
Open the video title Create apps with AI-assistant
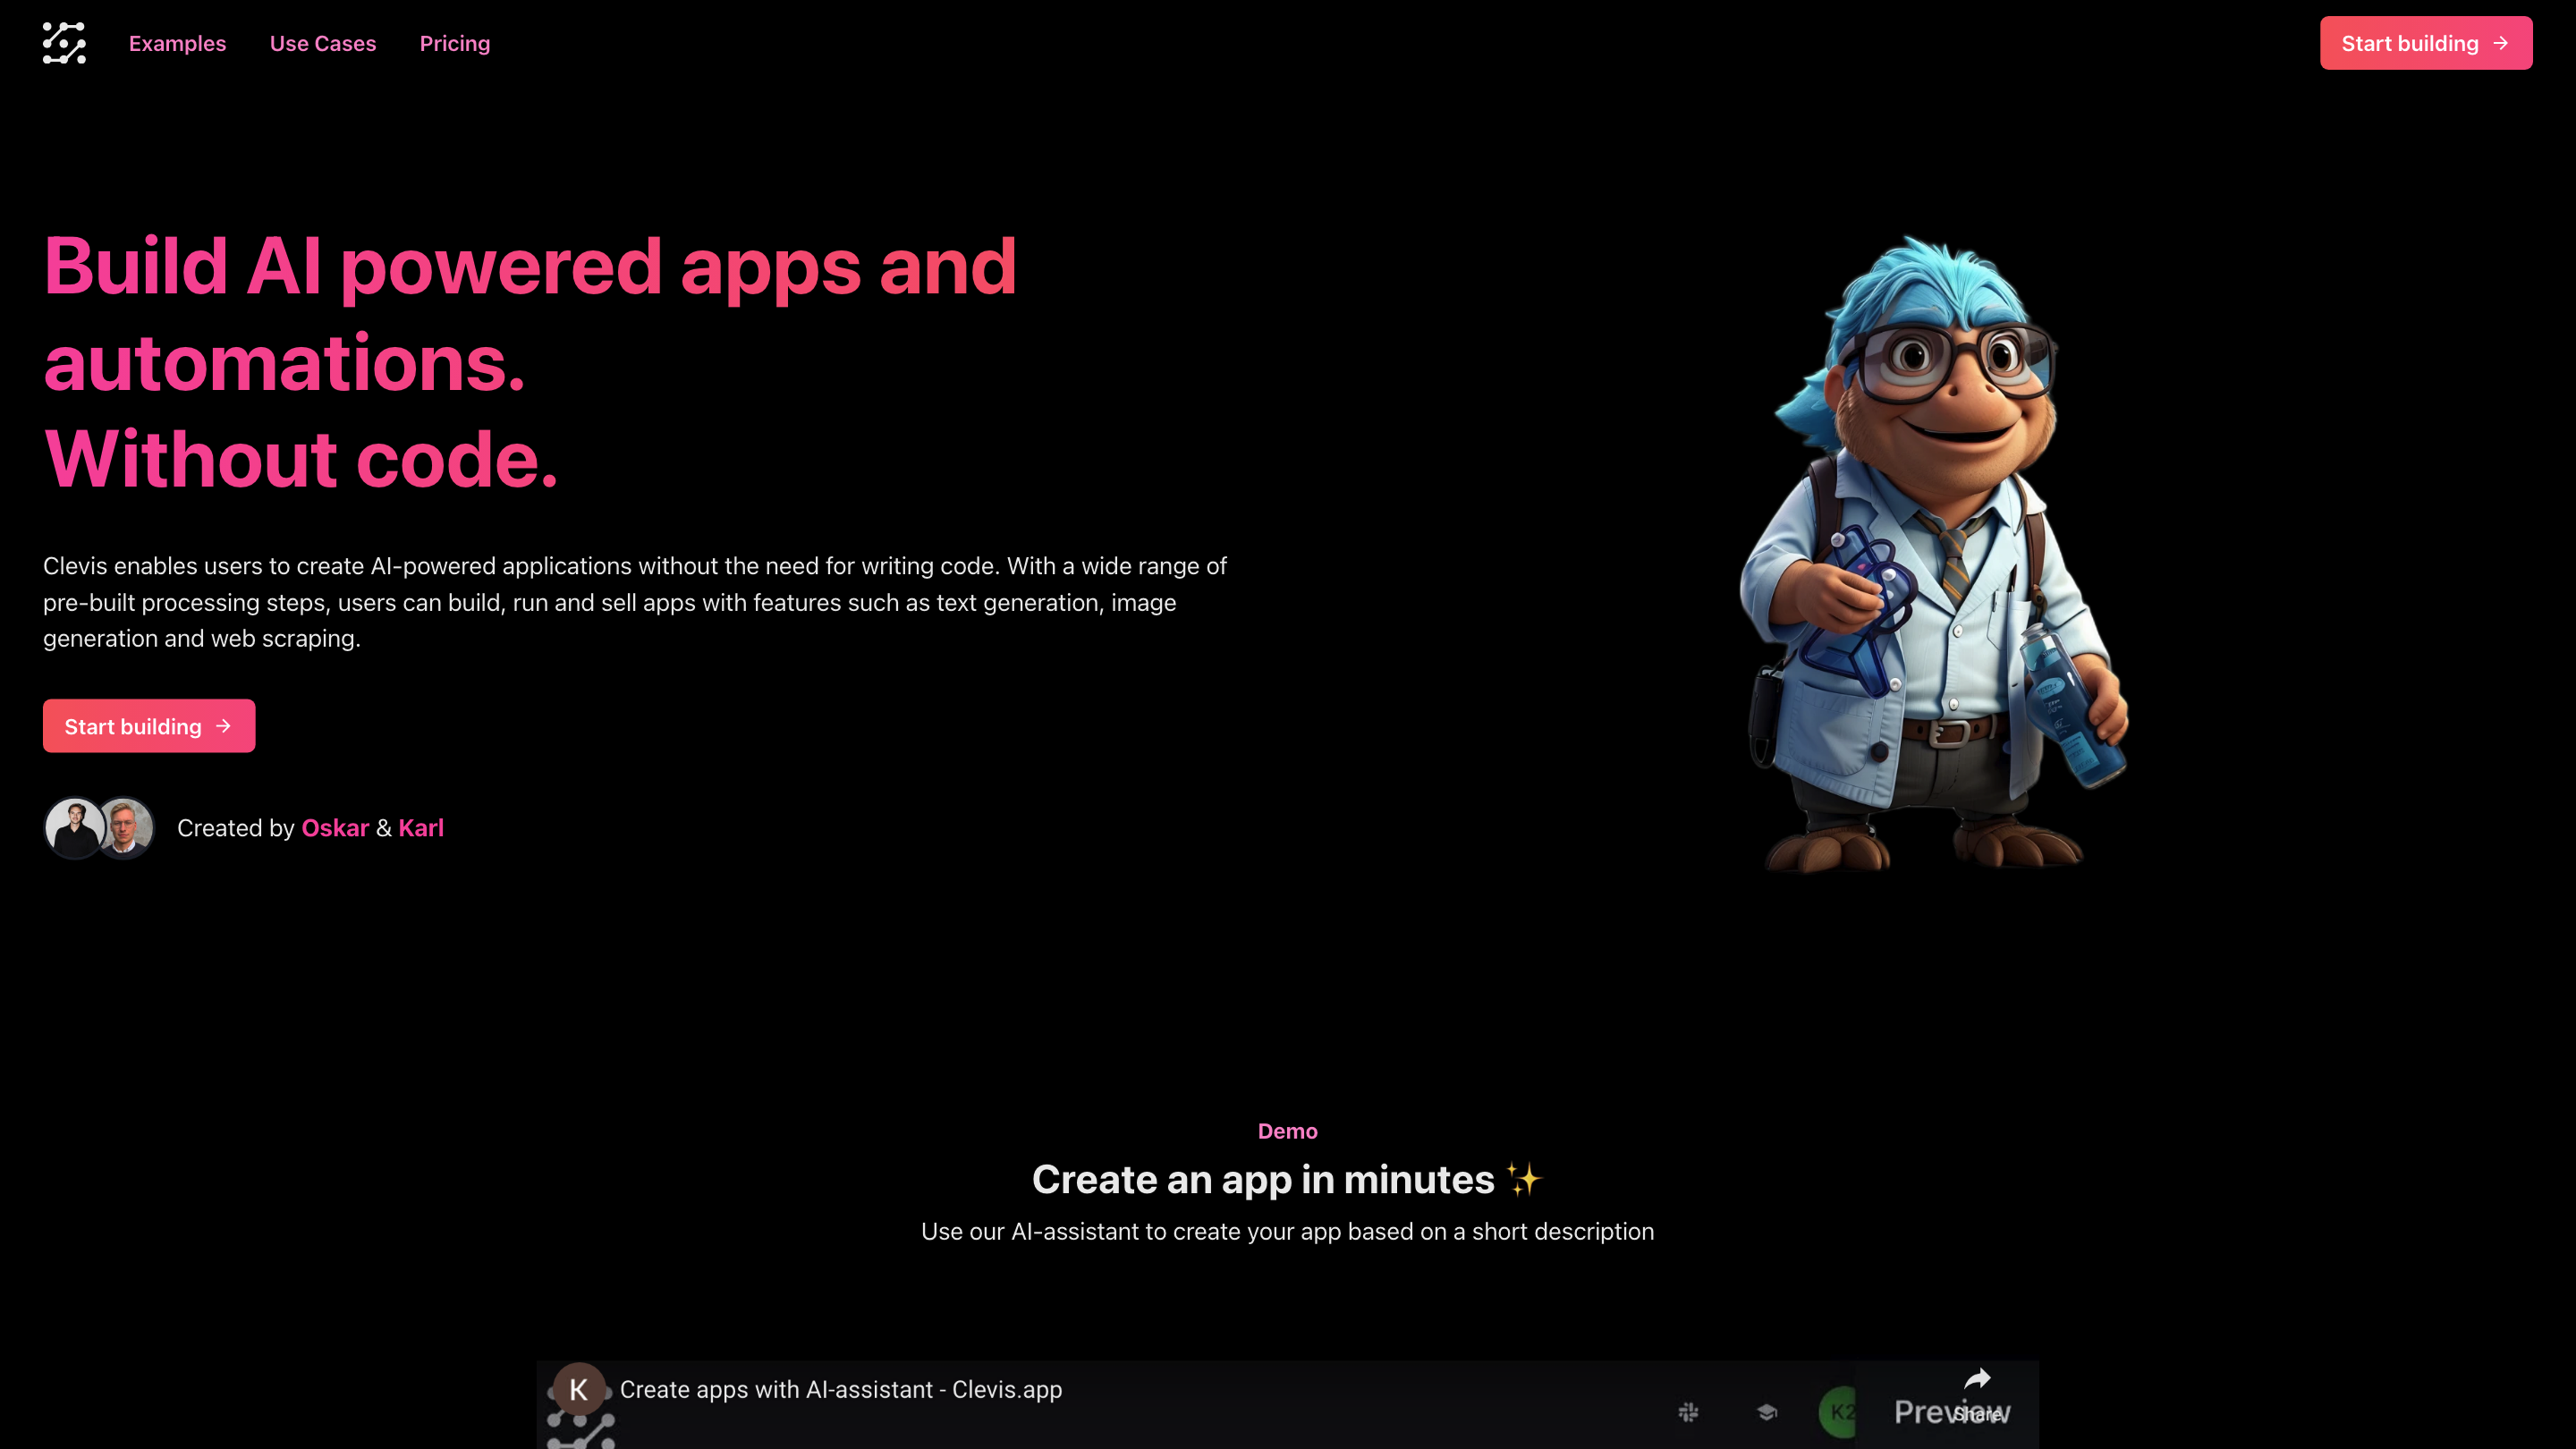[x=840, y=1389]
